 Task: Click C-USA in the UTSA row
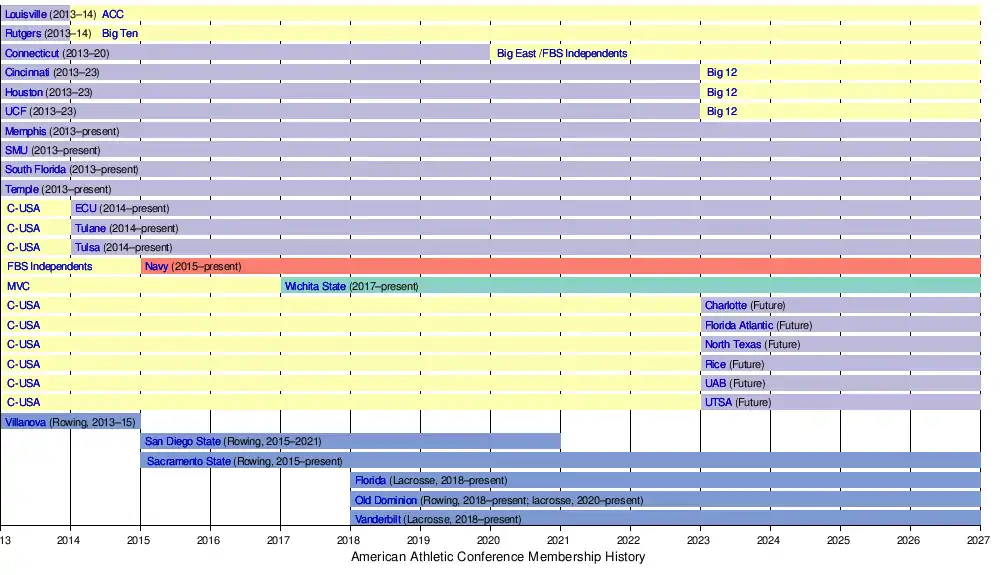point(24,402)
